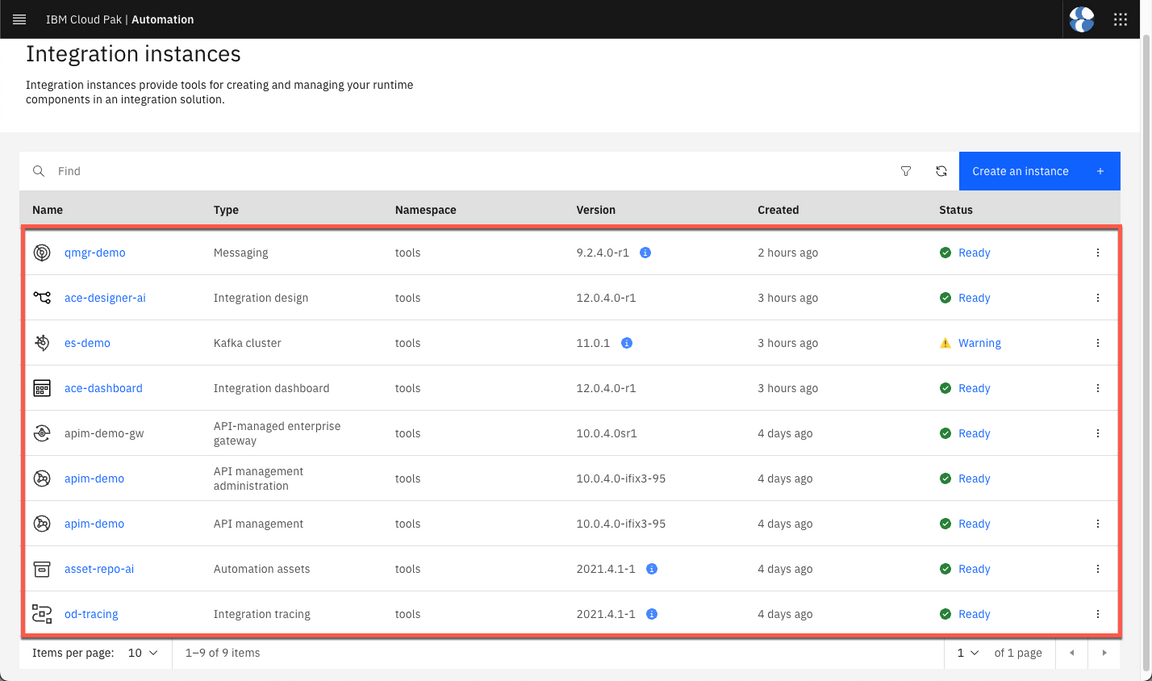1152x681 pixels.
Task: Open the page number dropdown
Action: tap(967, 653)
